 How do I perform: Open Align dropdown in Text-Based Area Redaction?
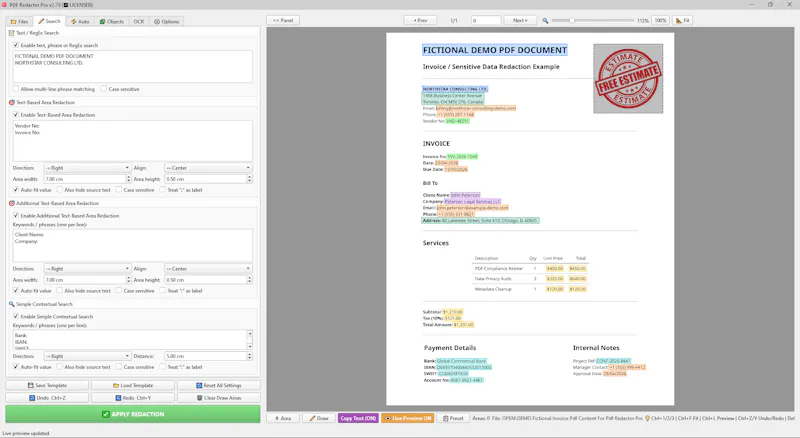pos(208,167)
